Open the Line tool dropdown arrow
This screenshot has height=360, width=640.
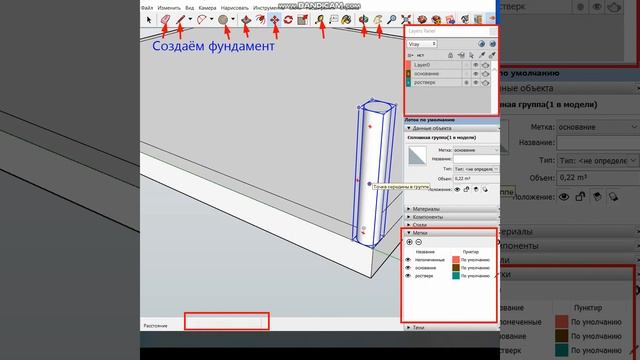[190, 19]
